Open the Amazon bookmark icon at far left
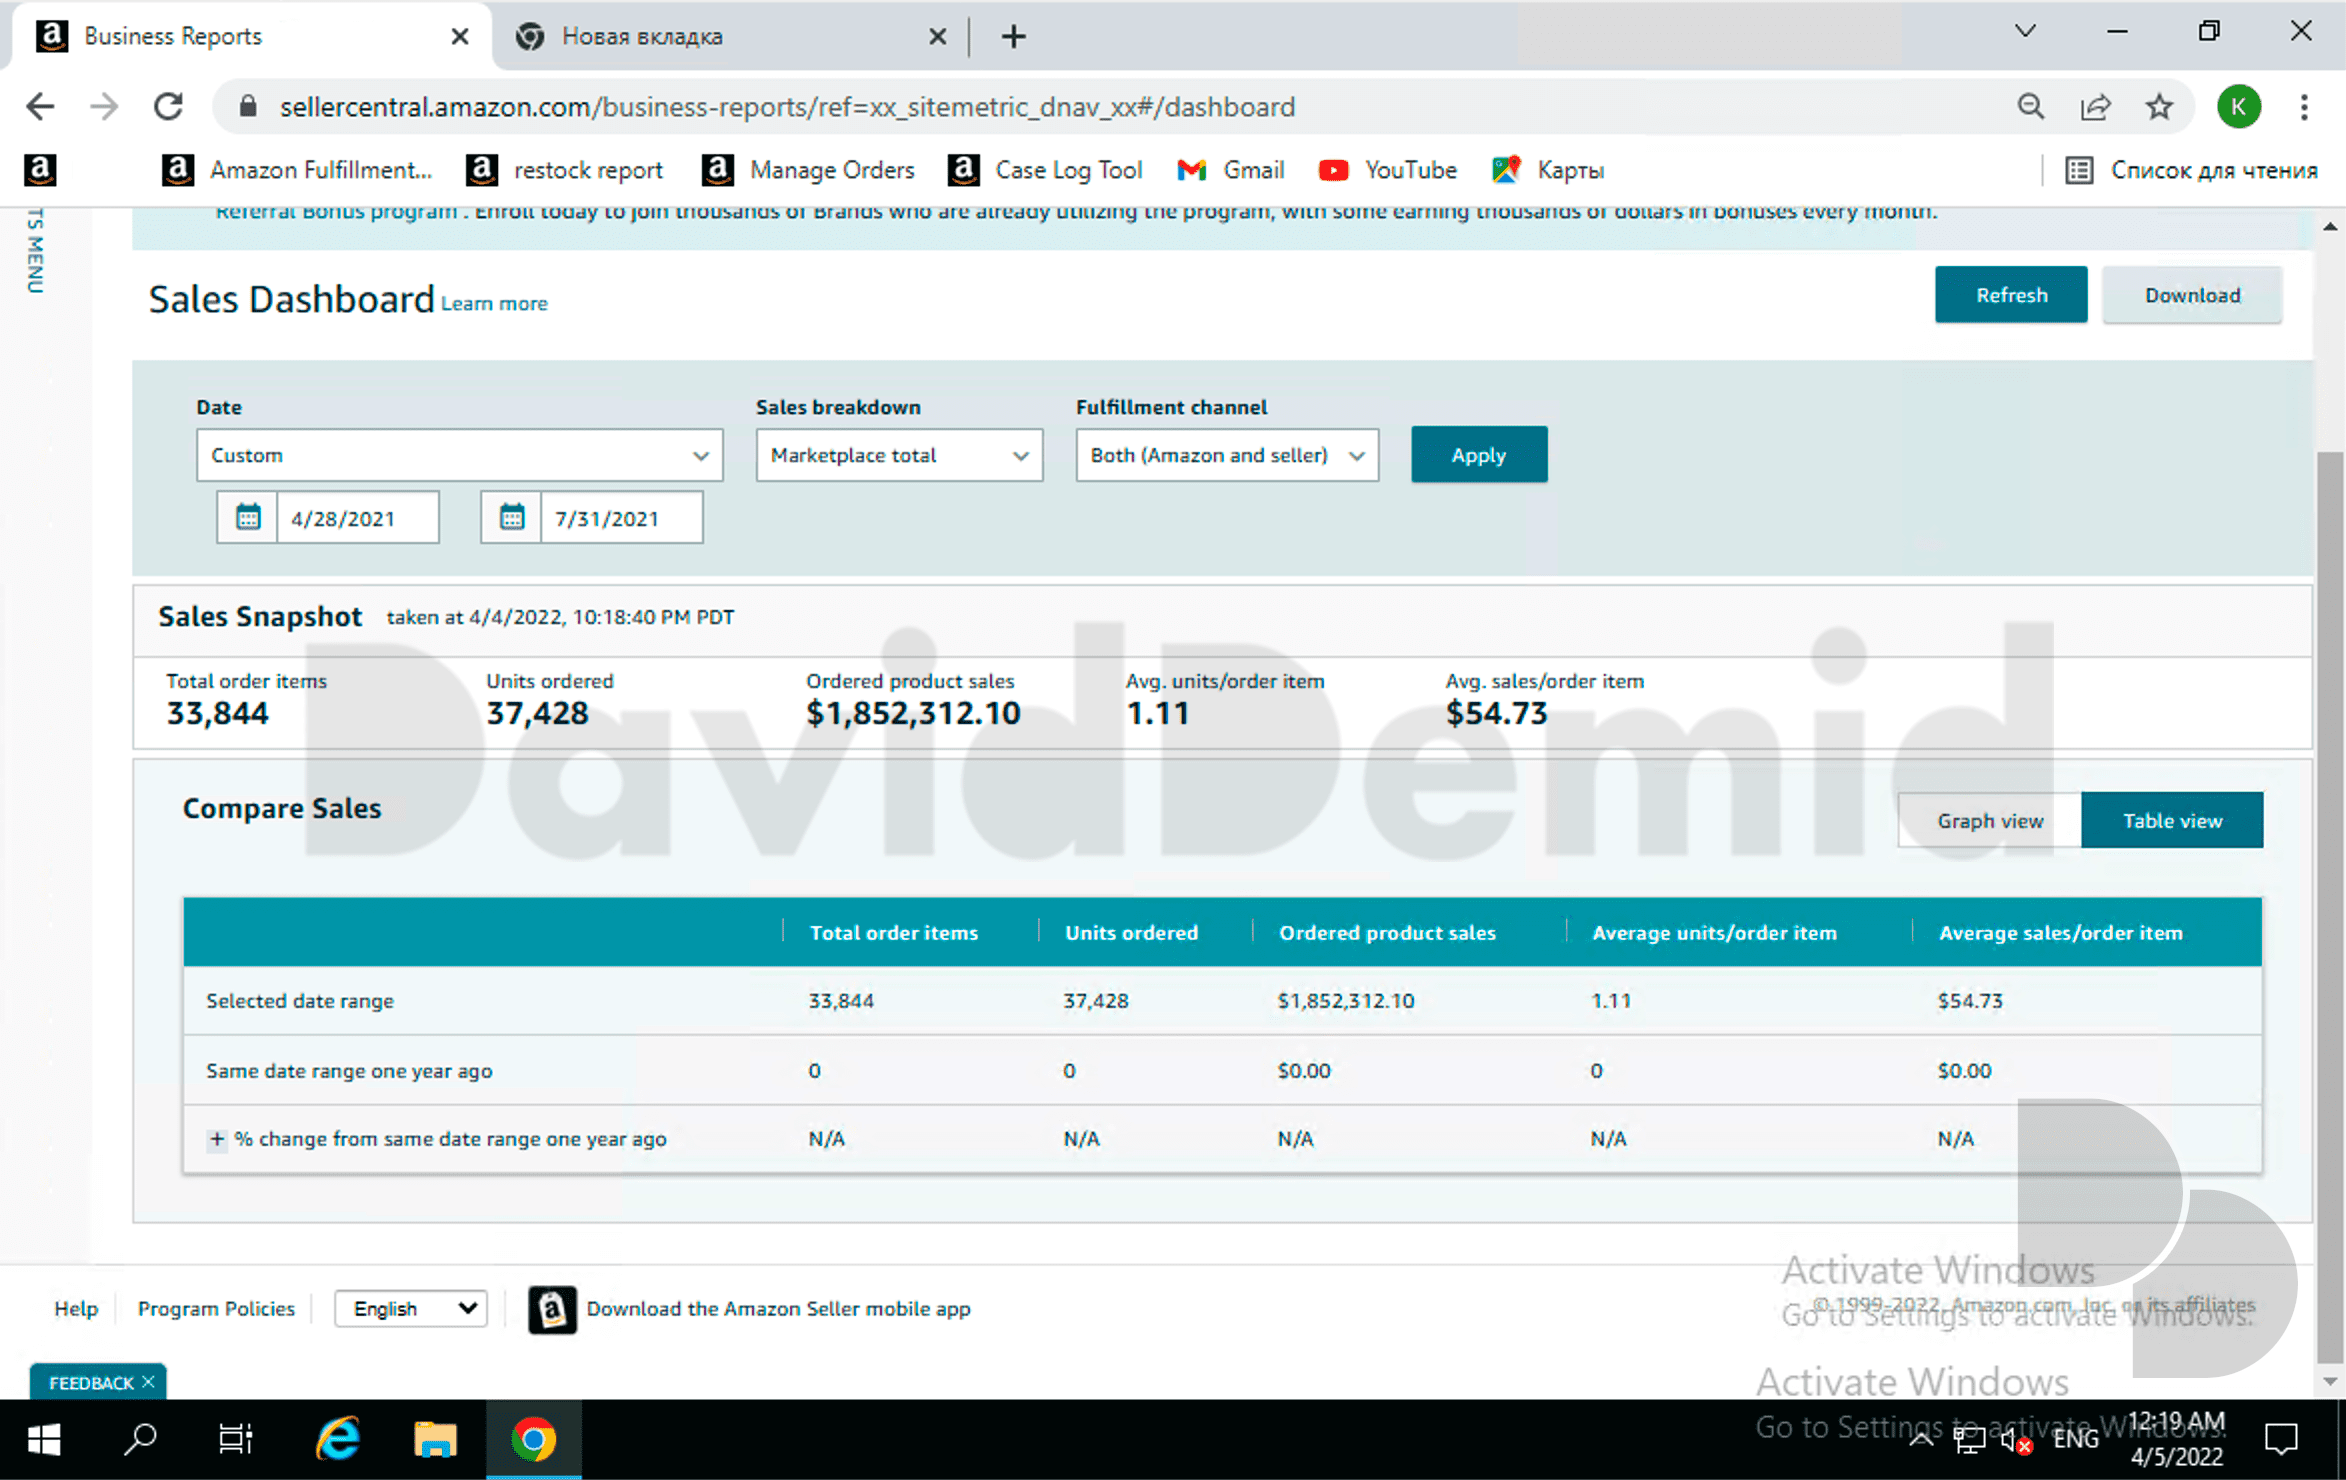This screenshot has width=2346, height=1480. (x=40, y=170)
